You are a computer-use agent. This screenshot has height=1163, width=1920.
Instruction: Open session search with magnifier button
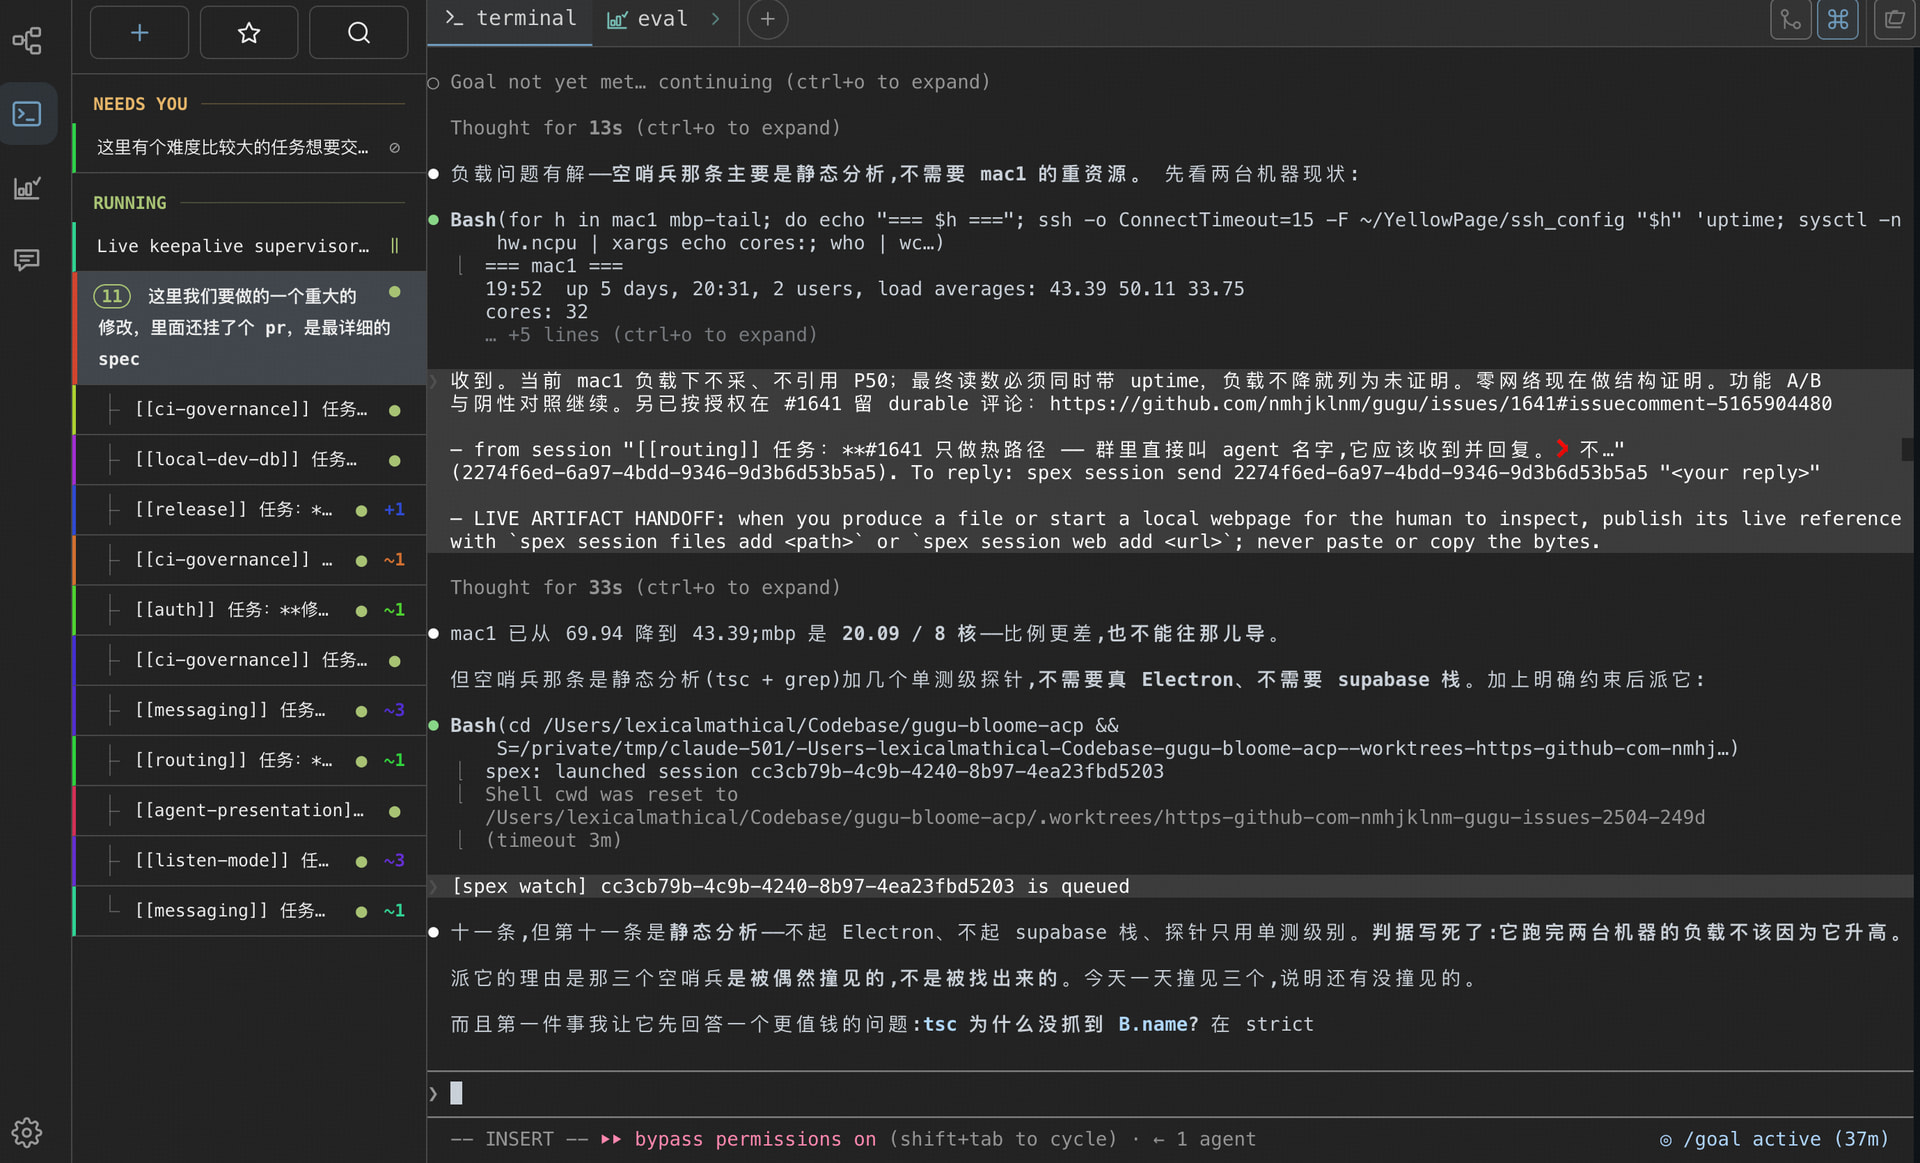point(358,33)
